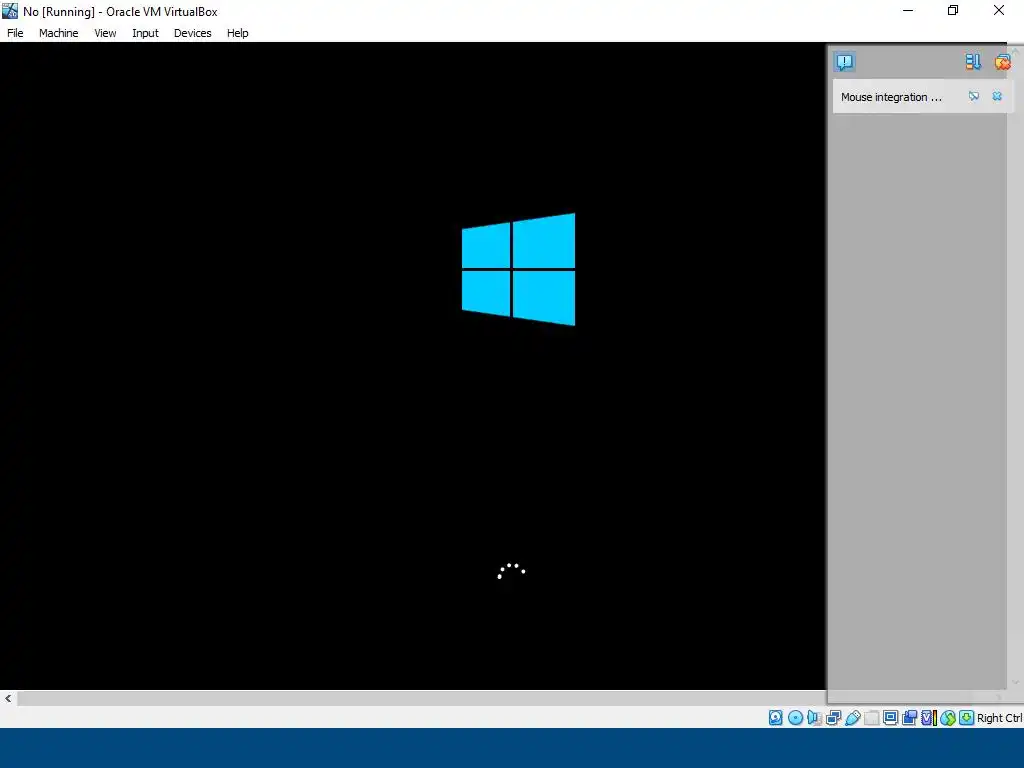
Task: Open the View menu
Action: [x=105, y=33]
